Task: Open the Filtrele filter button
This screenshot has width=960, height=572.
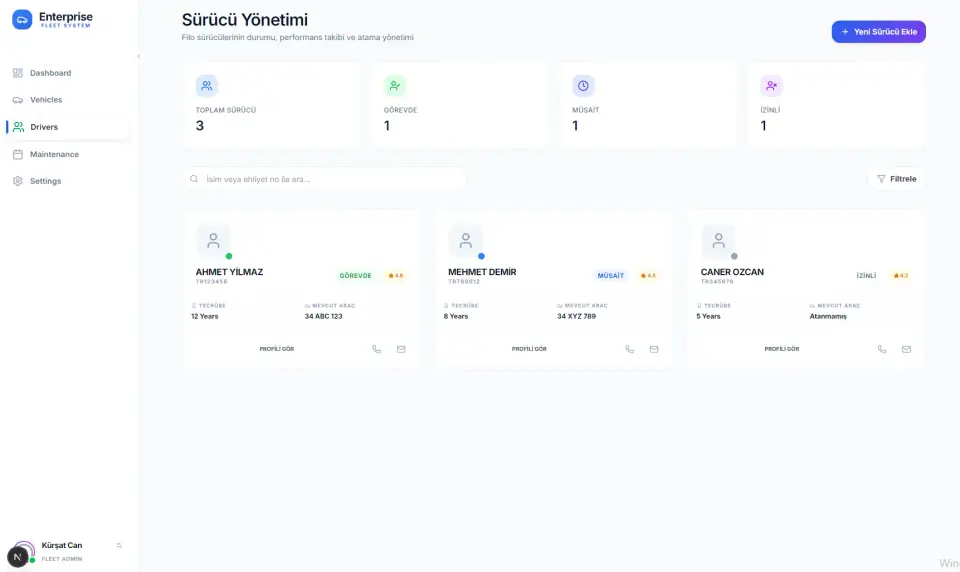Action: (896, 179)
